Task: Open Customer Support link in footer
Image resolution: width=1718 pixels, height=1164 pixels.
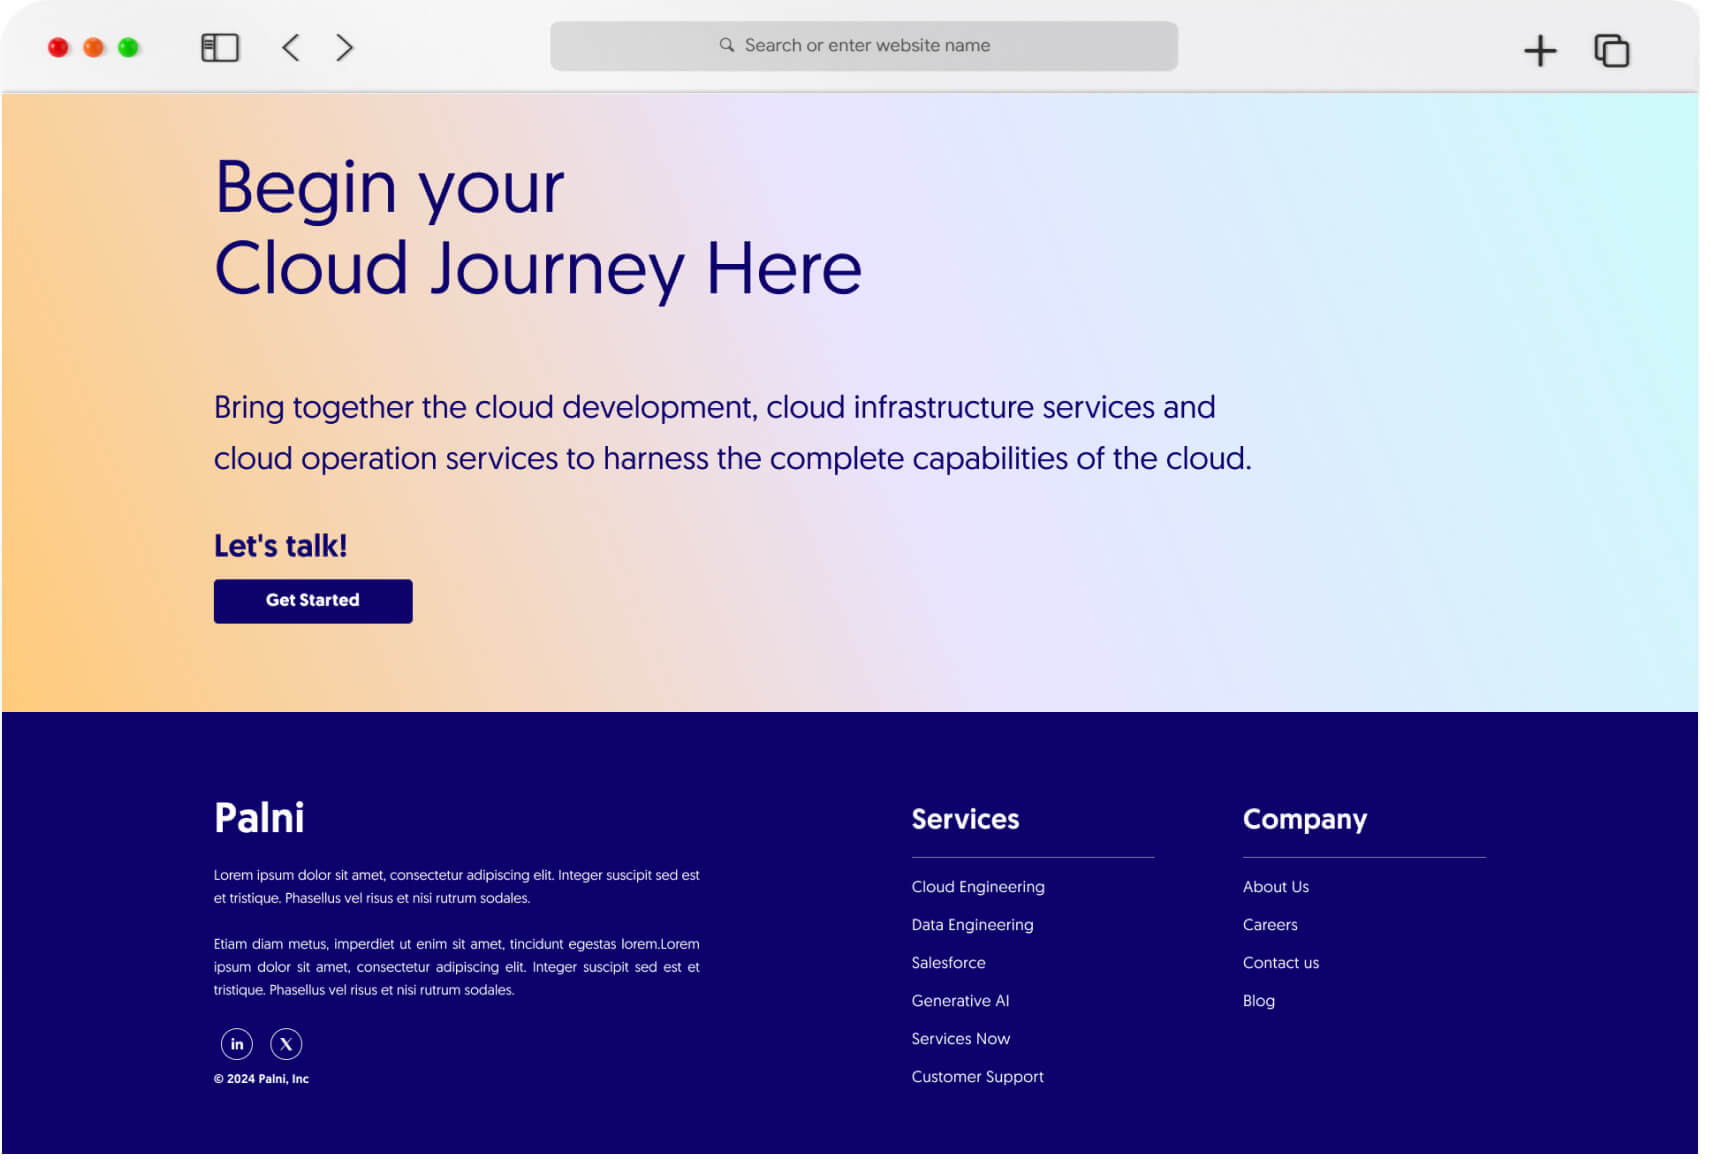Action: point(977,1076)
